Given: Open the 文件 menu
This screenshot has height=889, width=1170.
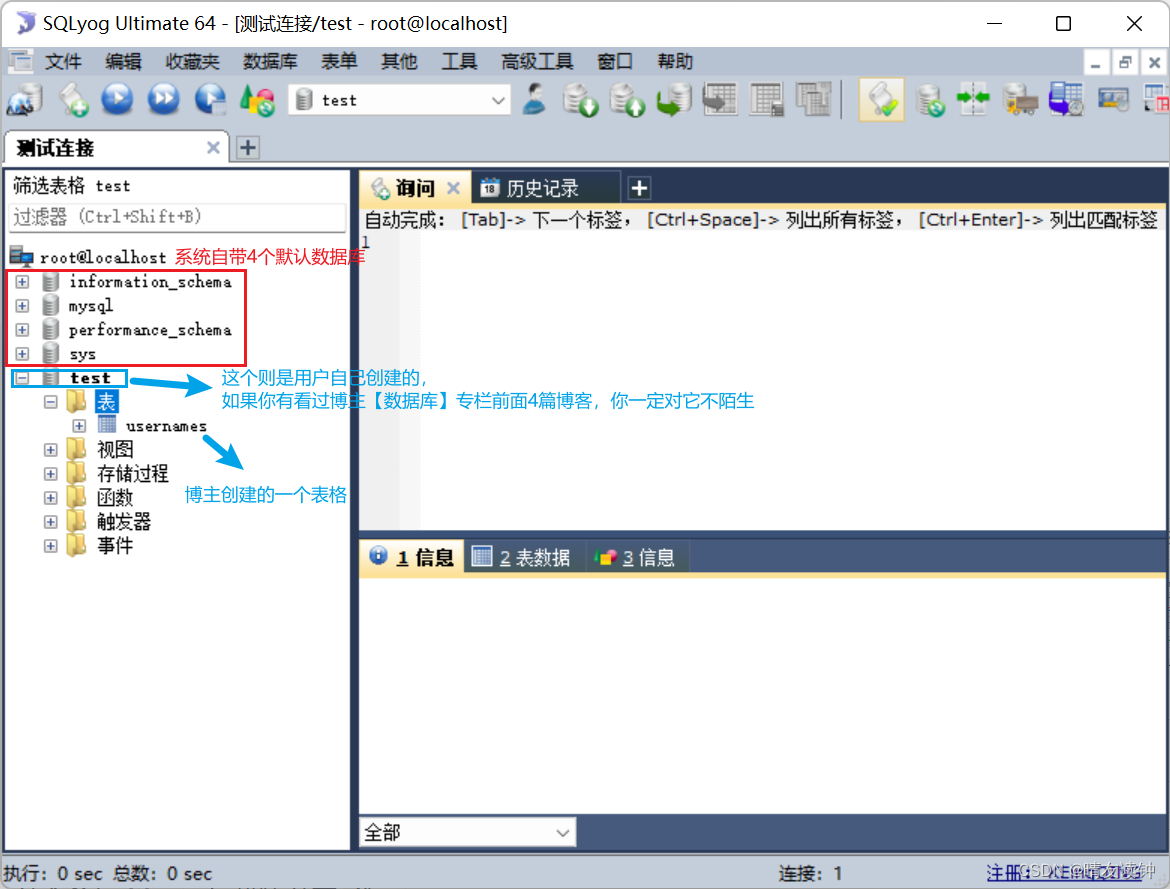Looking at the screenshot, I should click(x=63, y=61).
